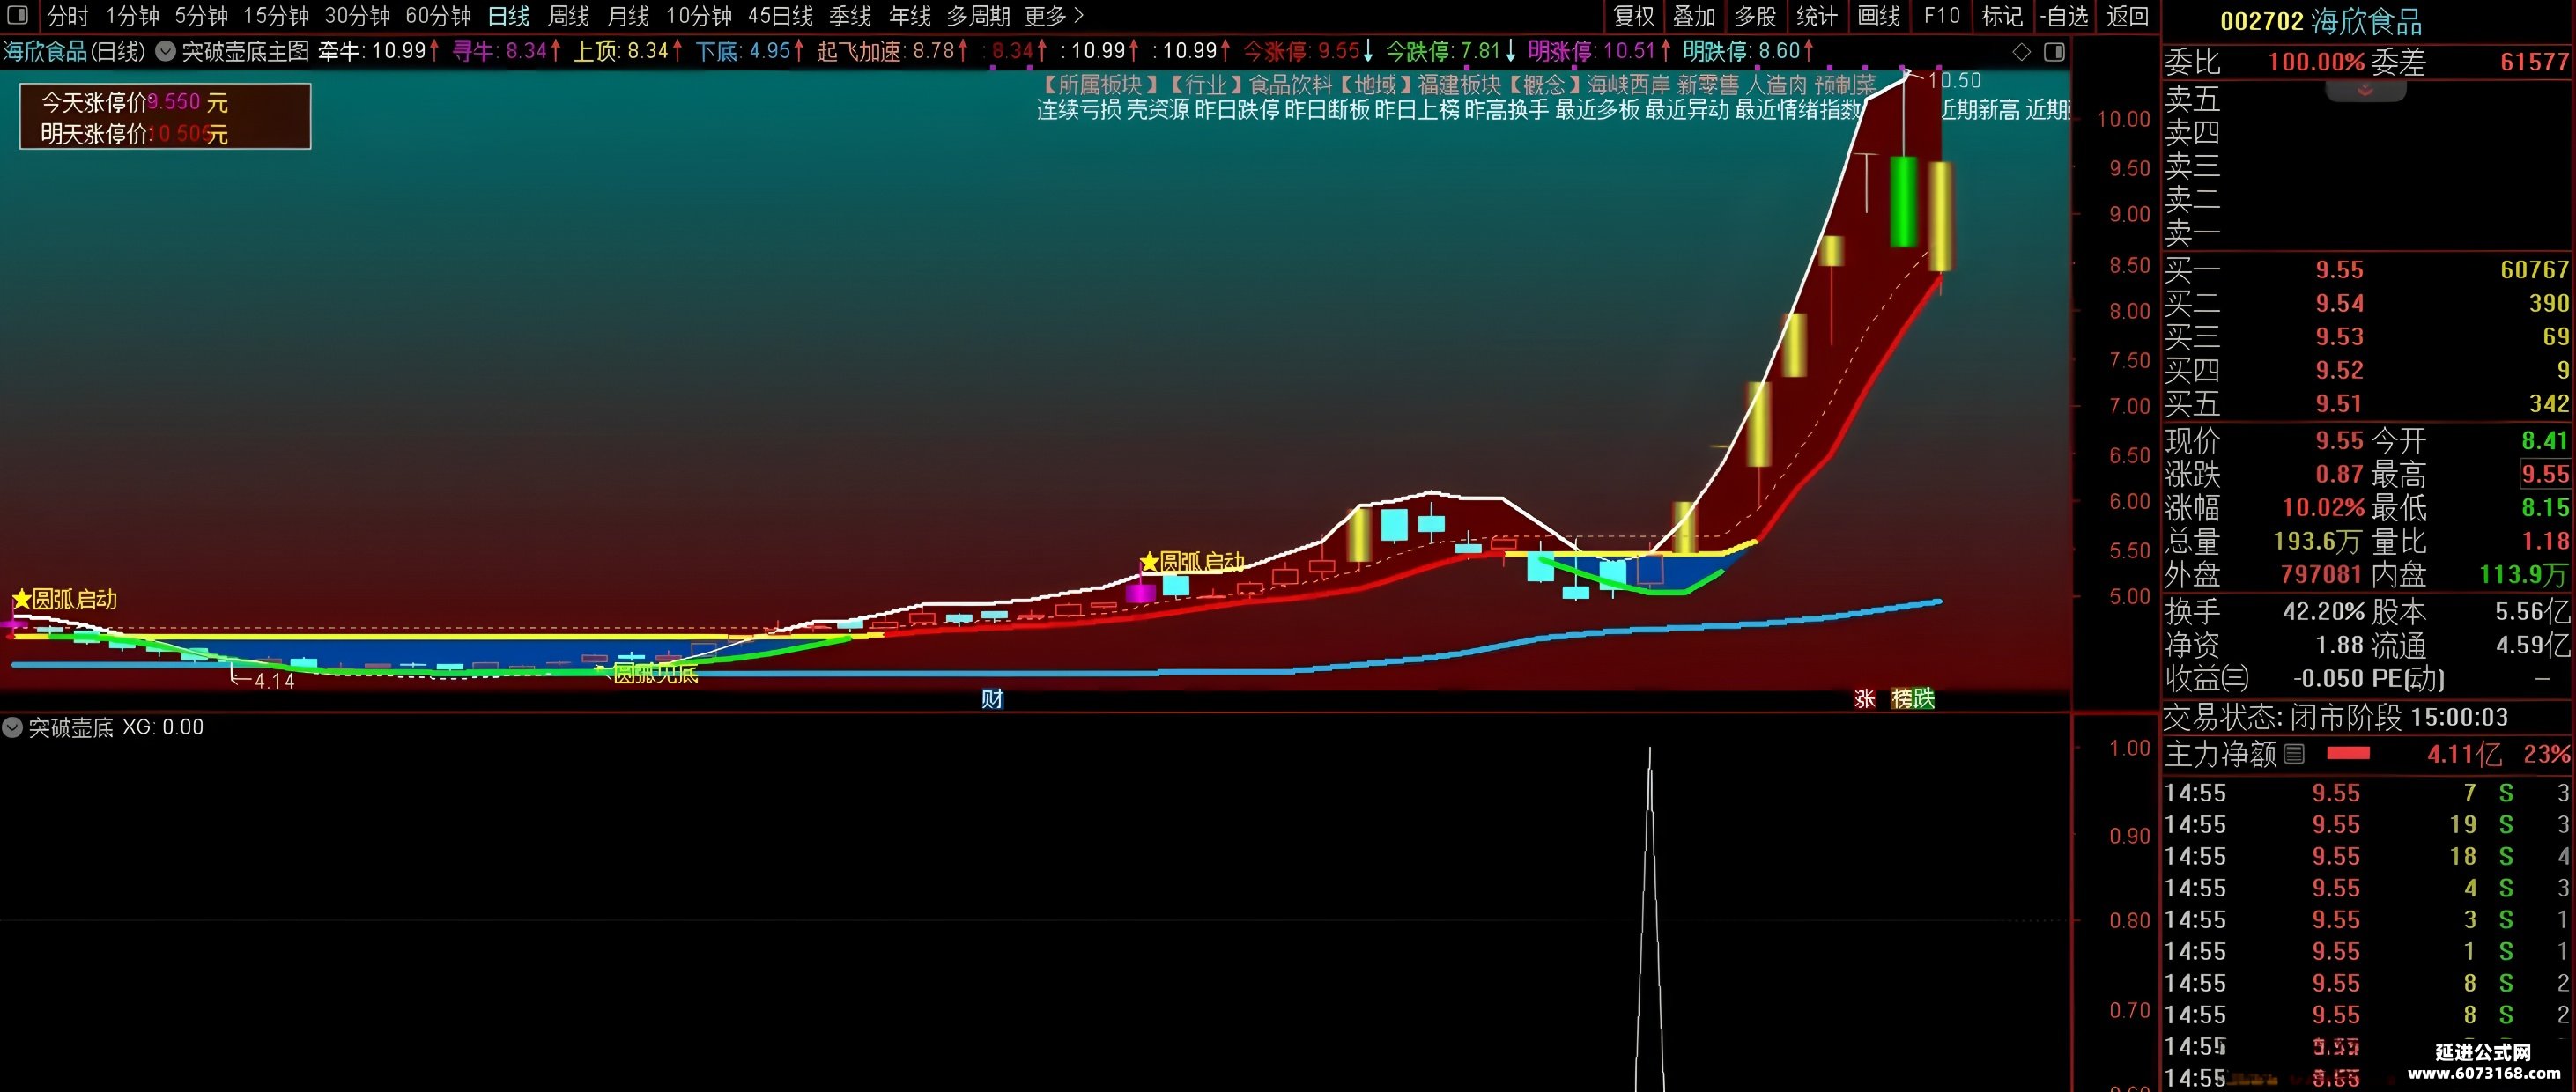Collapse order book with red chevron handle
This screenshot has width=2576, height=1092.
(x=2365, y=90)
